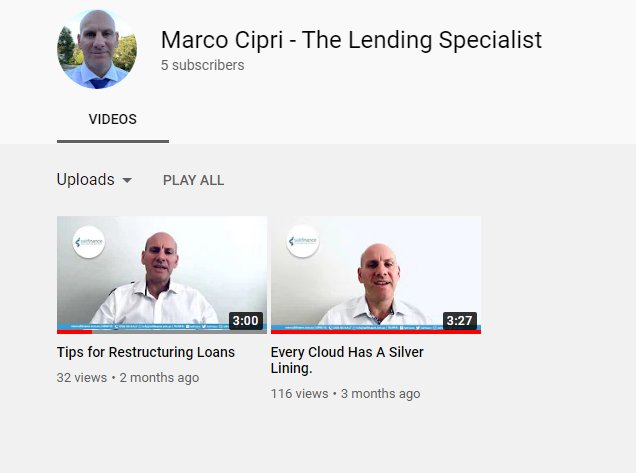Viewport: 636px width, 473px height.
Task: Play all uploads with PLAY ALL
Action: point(193,180)
